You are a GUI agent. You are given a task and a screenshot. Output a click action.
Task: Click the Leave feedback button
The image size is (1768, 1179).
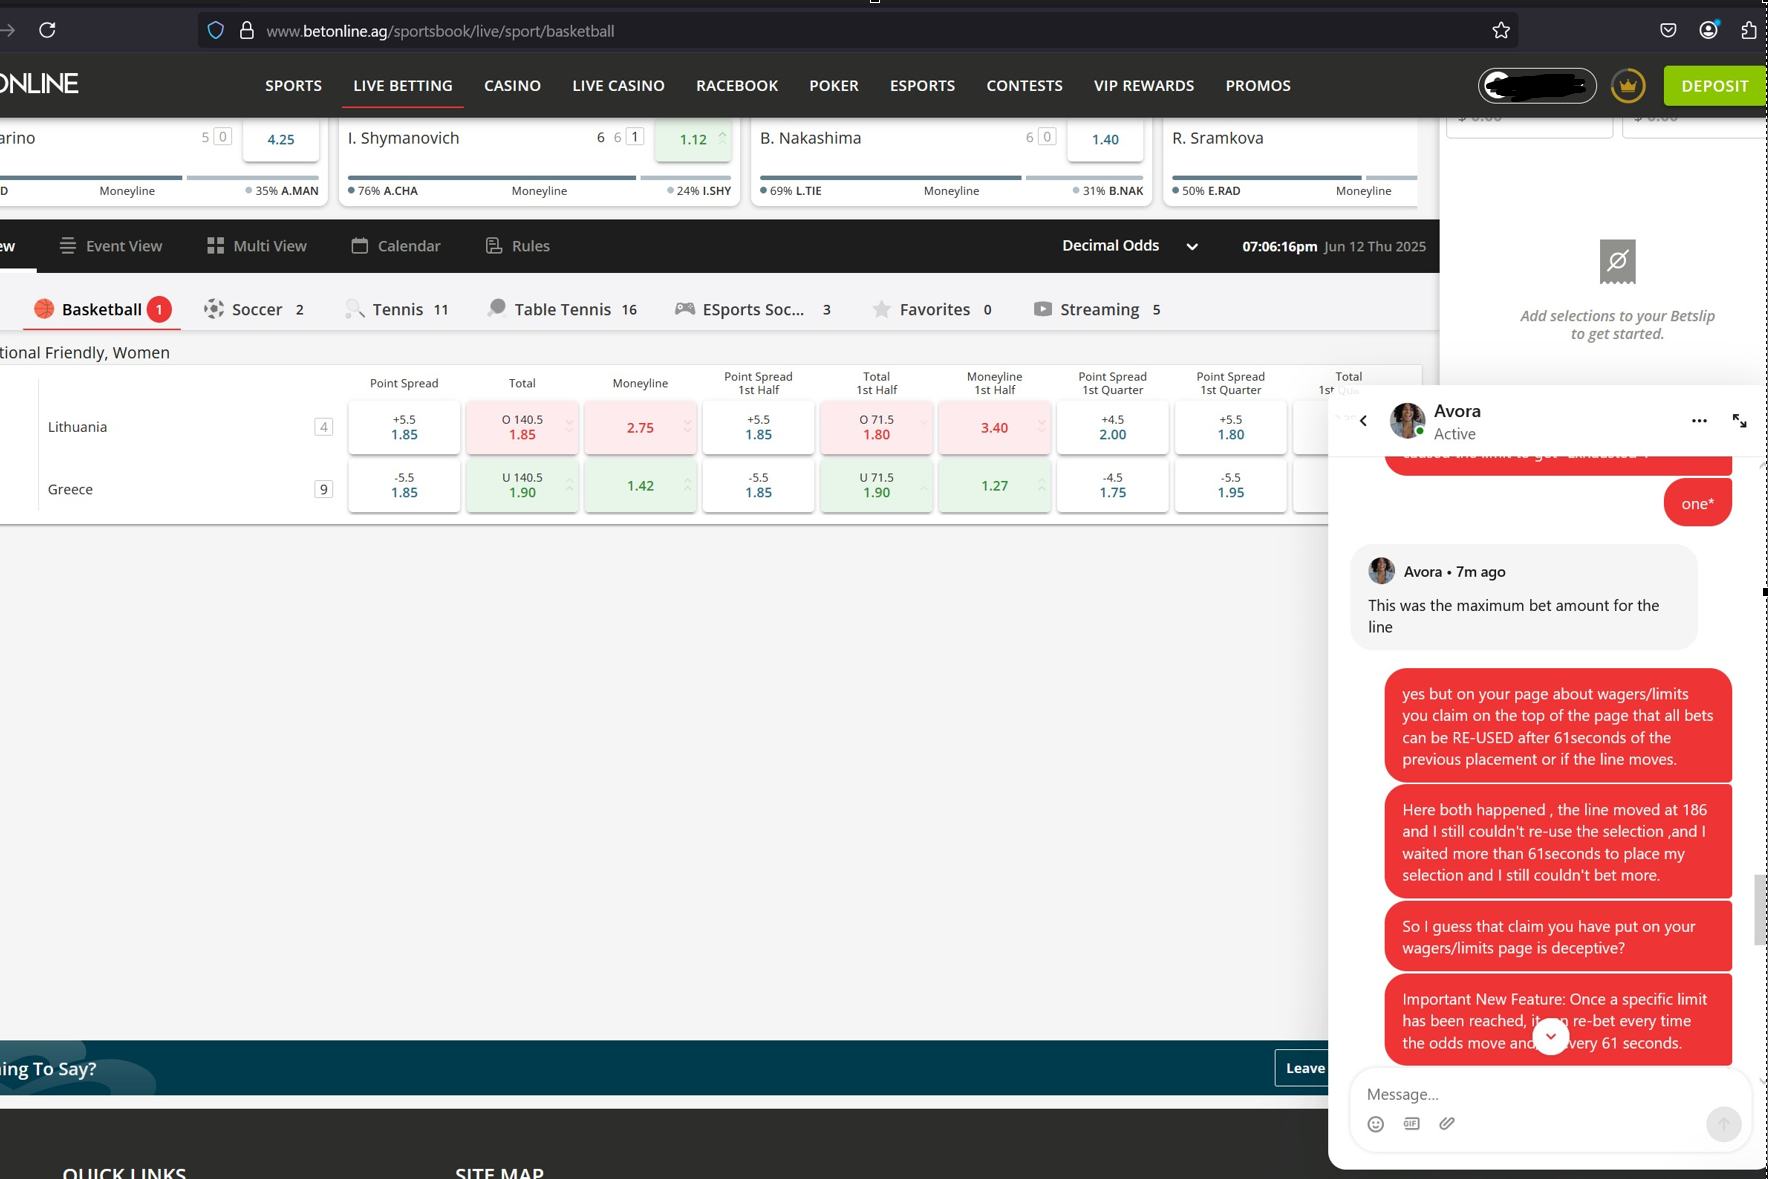(x=1301, y=1068)
